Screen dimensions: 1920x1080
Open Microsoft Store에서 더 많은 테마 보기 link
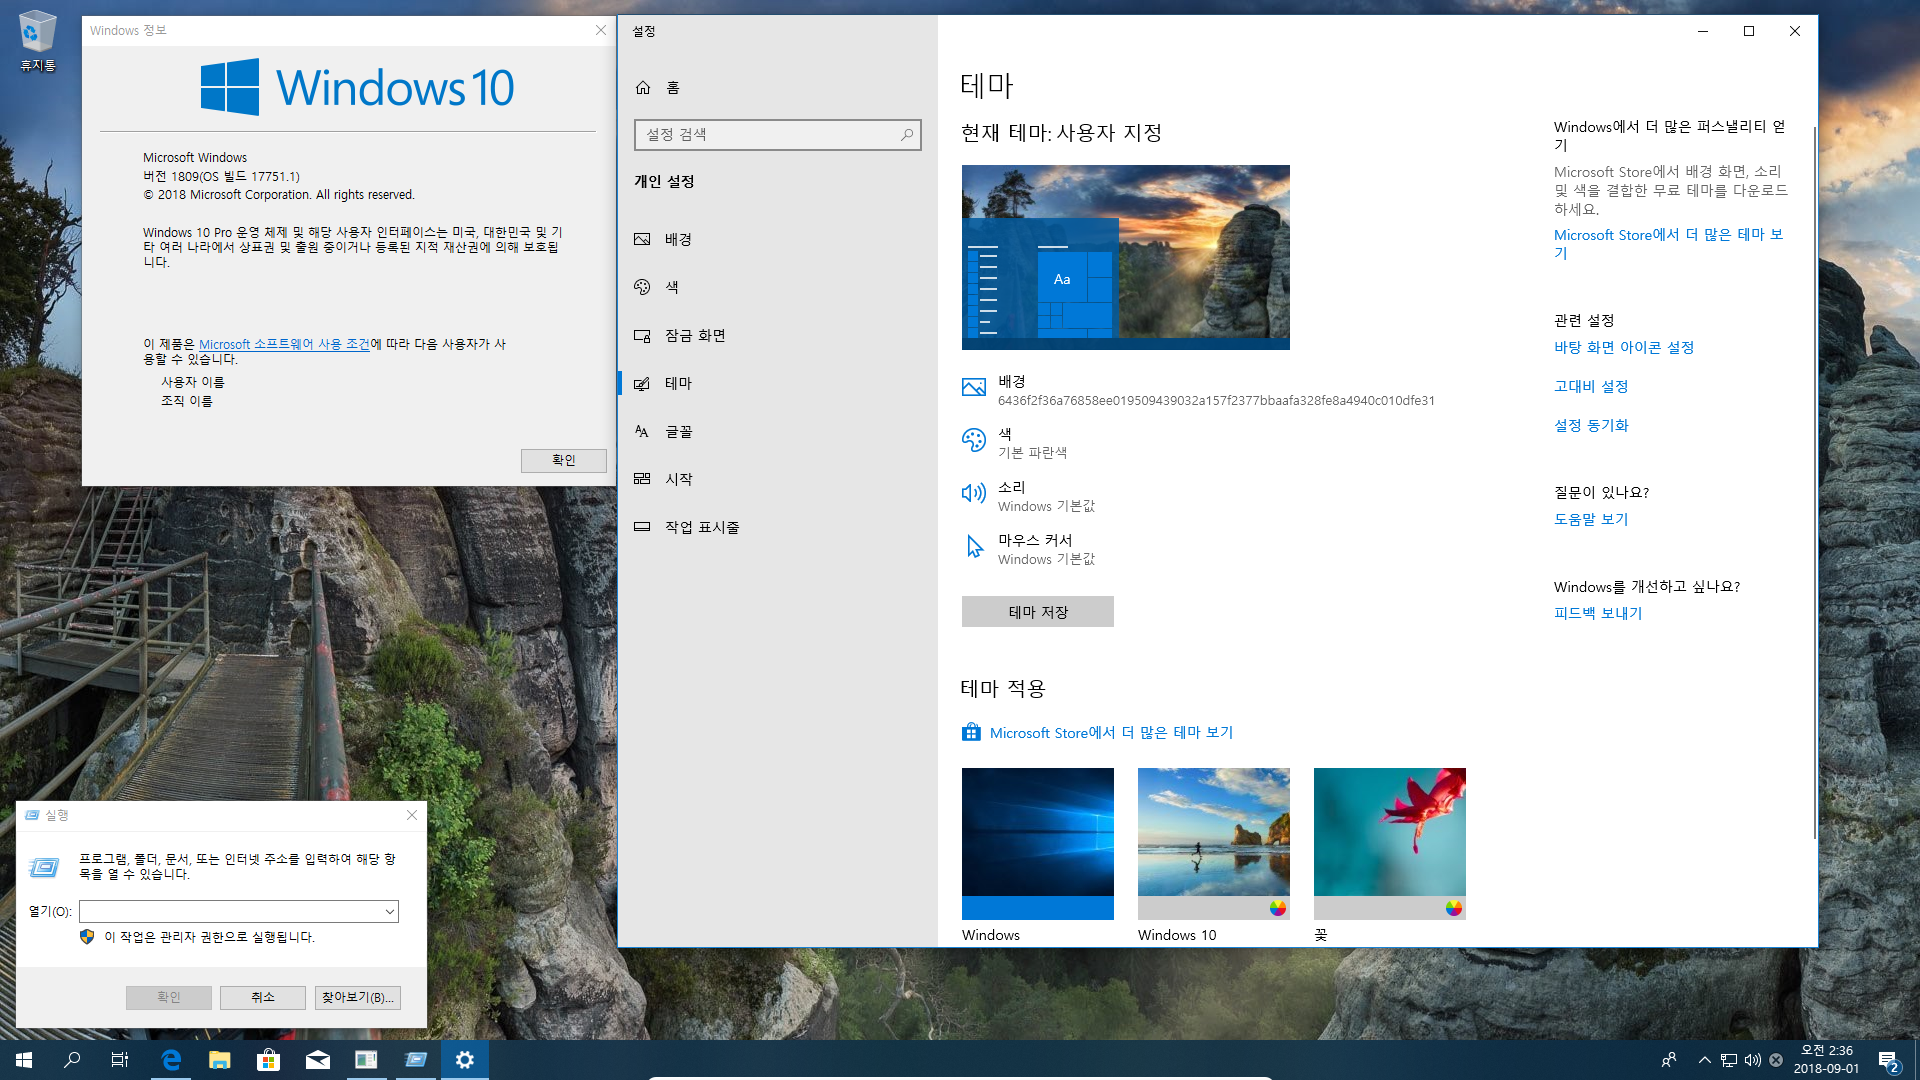(x=1111, y=733)
